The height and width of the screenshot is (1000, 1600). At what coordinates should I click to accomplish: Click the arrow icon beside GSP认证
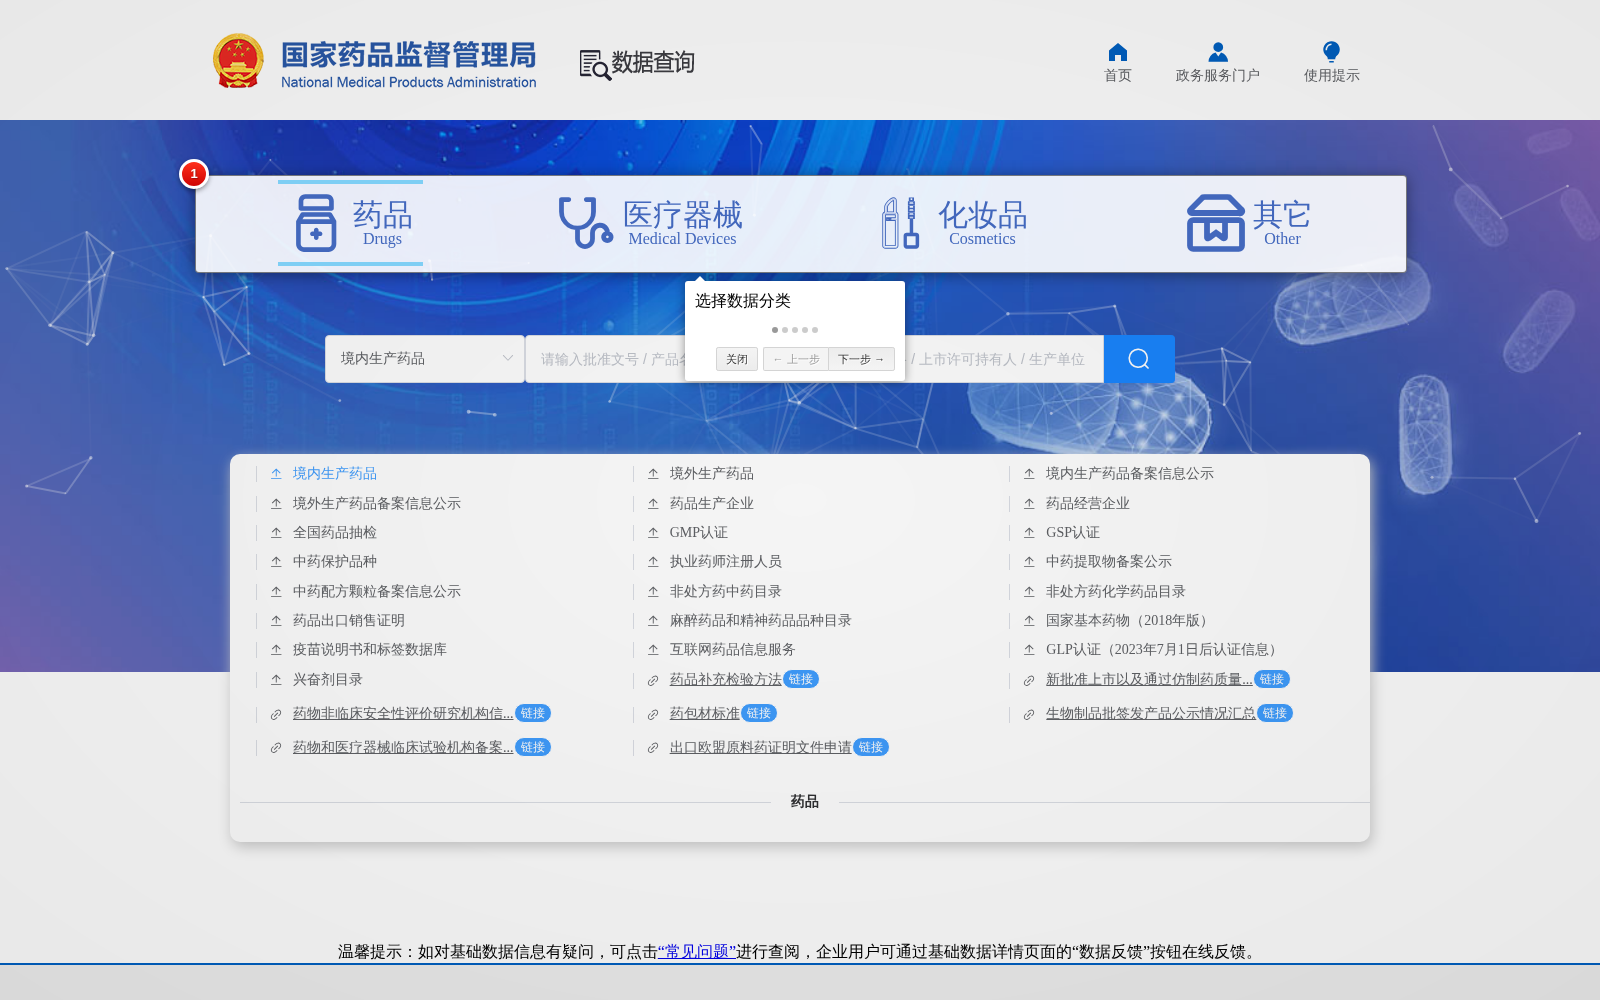tap(1029, 533)
